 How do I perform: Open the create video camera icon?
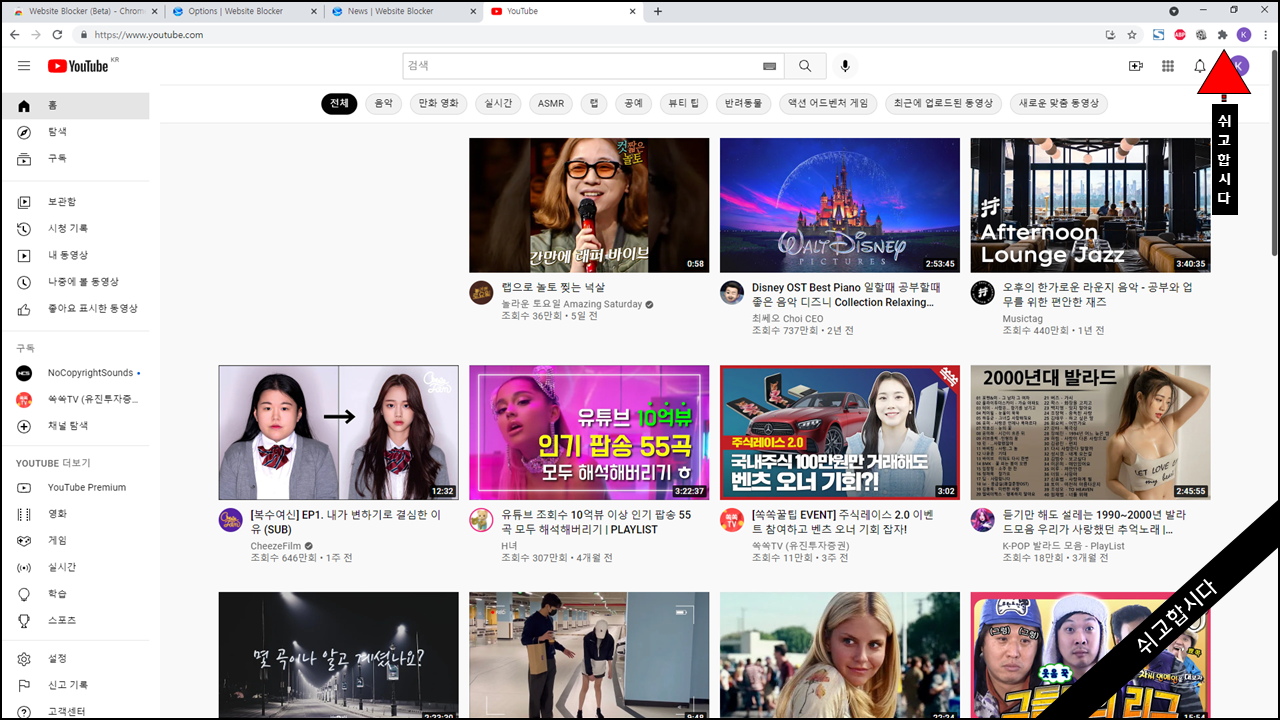(1135, 66)
